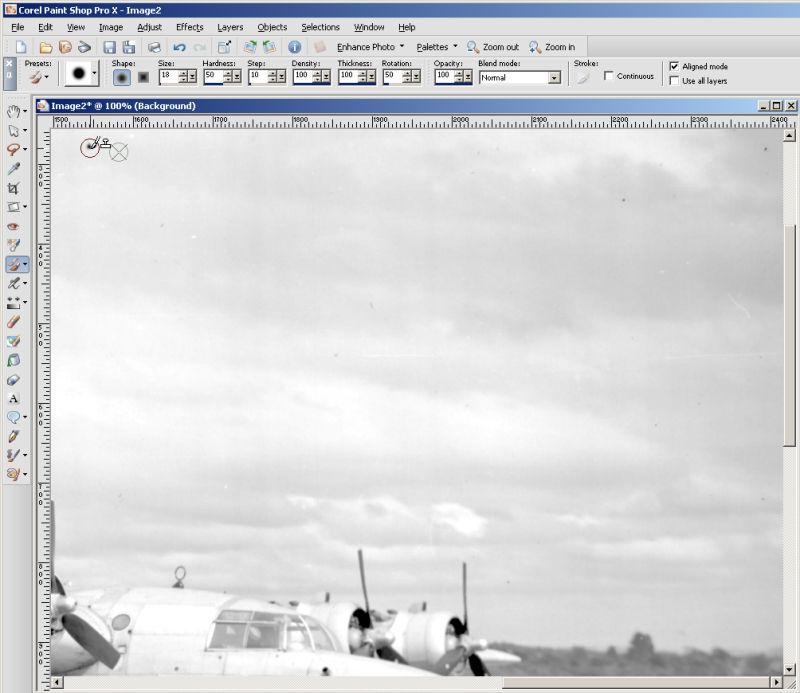This screenshot has width=800, height=693.
Task: Click the Size value field
Action: (167, 77)
